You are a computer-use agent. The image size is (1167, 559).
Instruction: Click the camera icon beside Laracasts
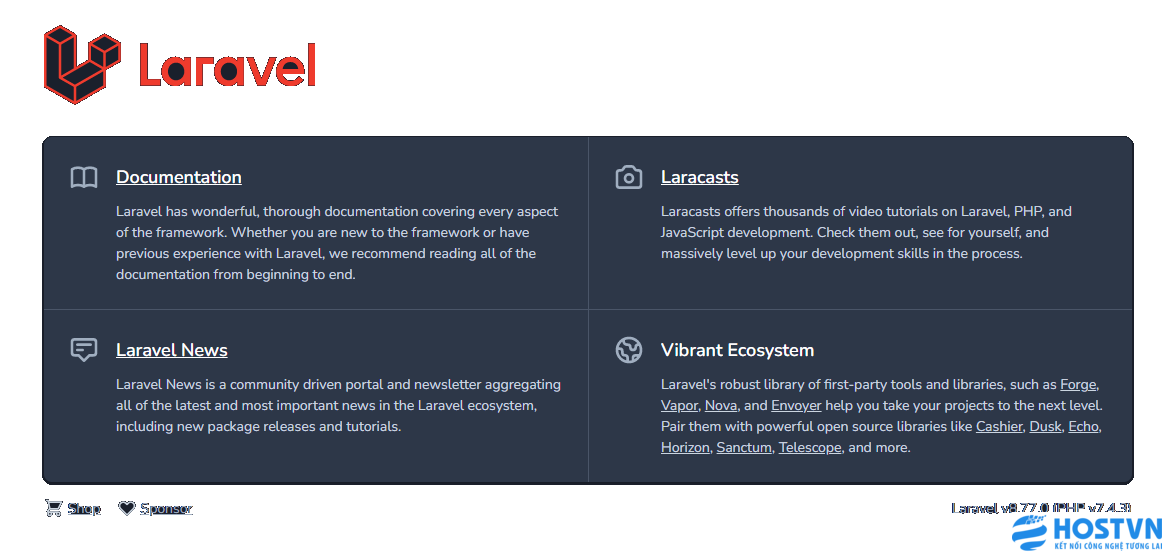pos(629,177)
